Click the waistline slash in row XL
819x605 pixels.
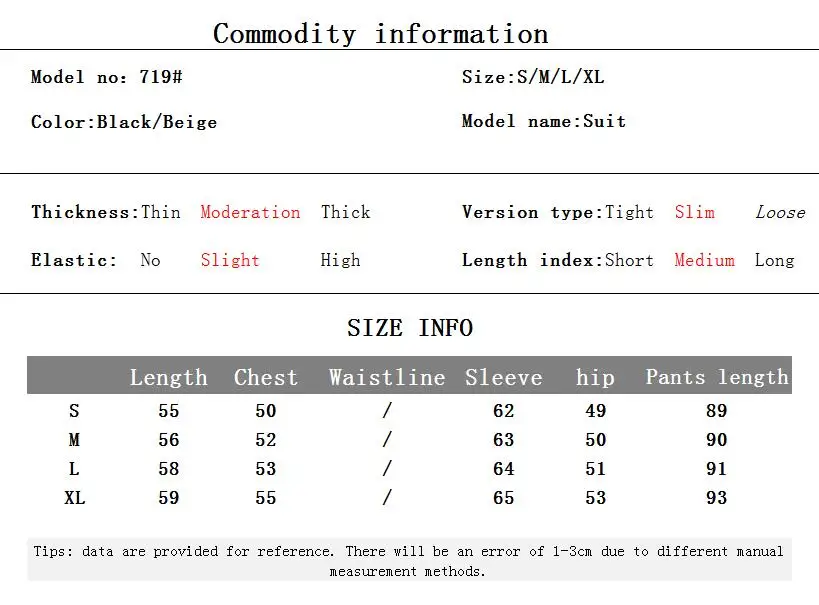[x=387, y=497]
